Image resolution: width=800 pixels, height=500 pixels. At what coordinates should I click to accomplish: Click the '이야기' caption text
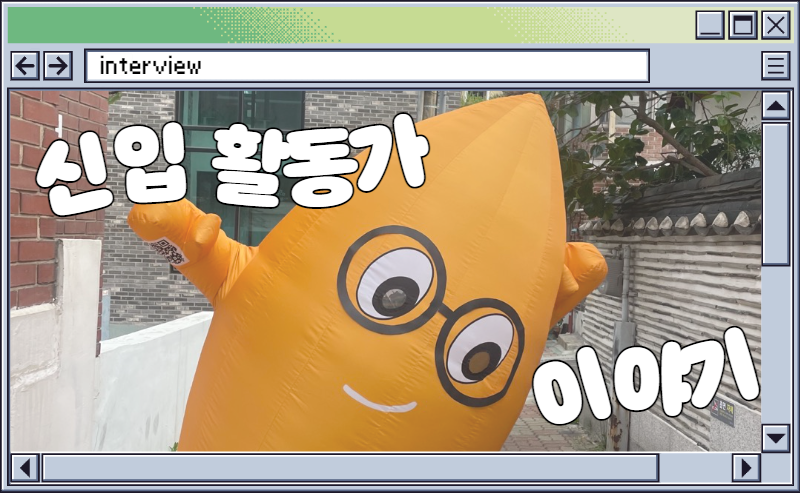point(645,375)
